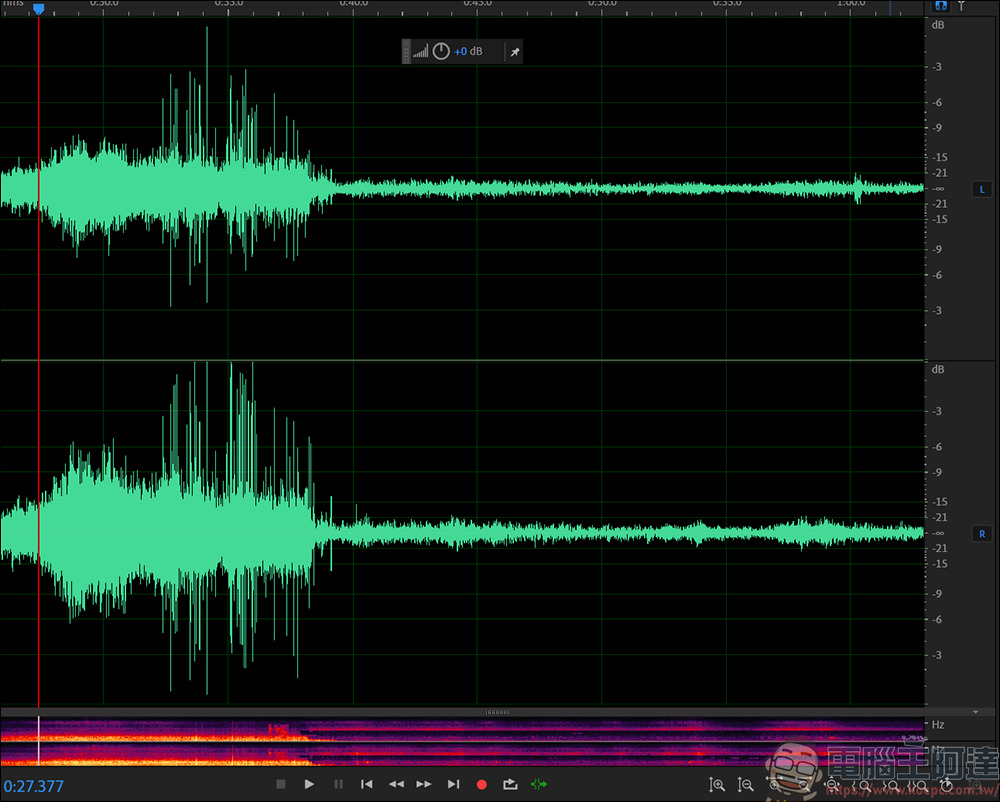Start recording with red Record button

pos(482,785)
